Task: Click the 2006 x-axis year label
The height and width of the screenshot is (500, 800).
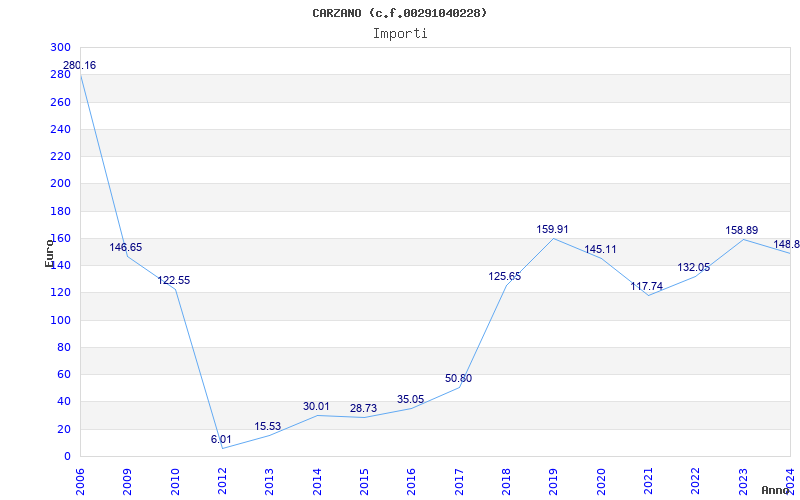Action: 80,482
